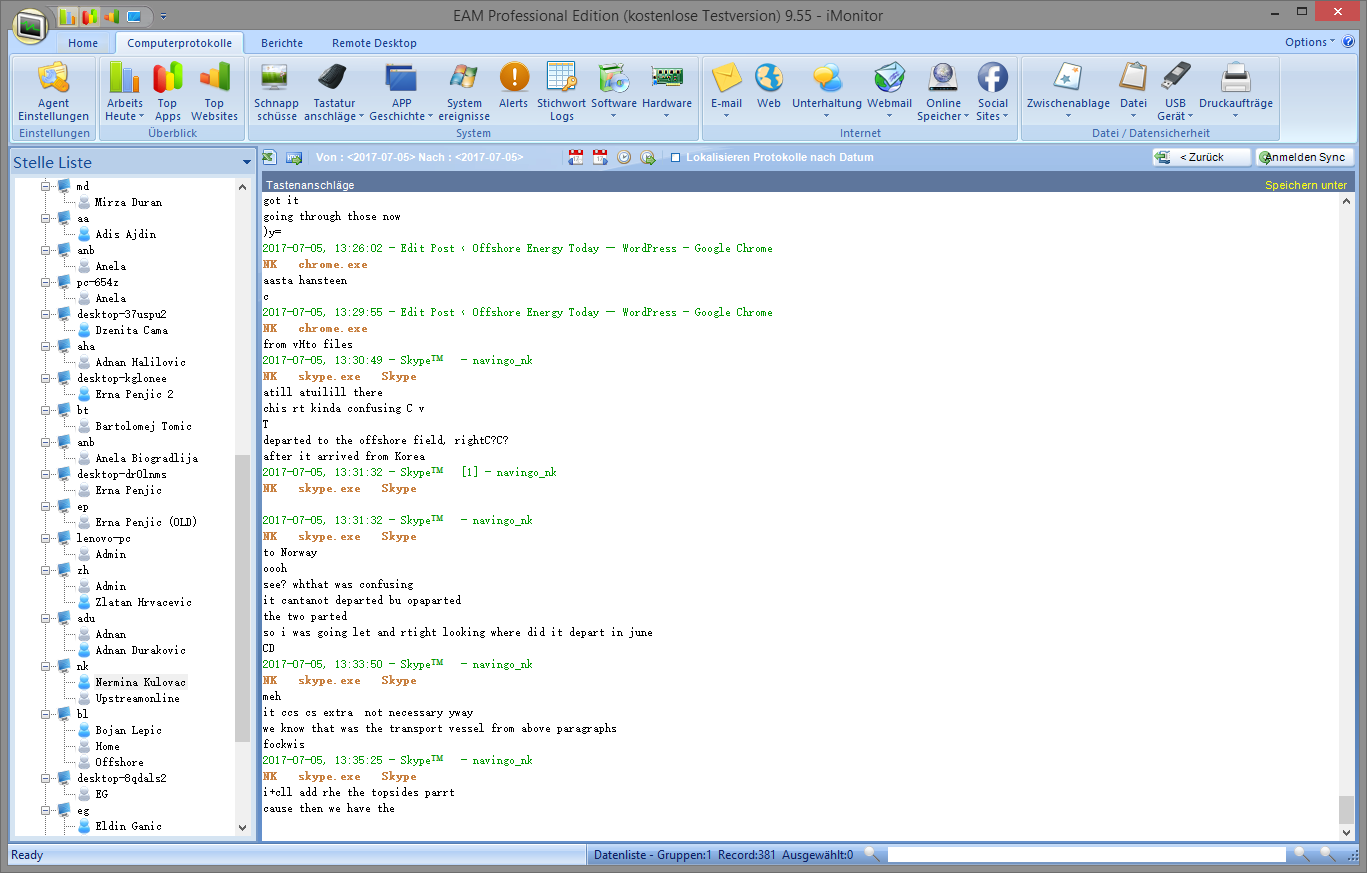Viewport: 1367px width, 873px height.
Task: Click the status bar search field
Action: (x=1085, y=855)
